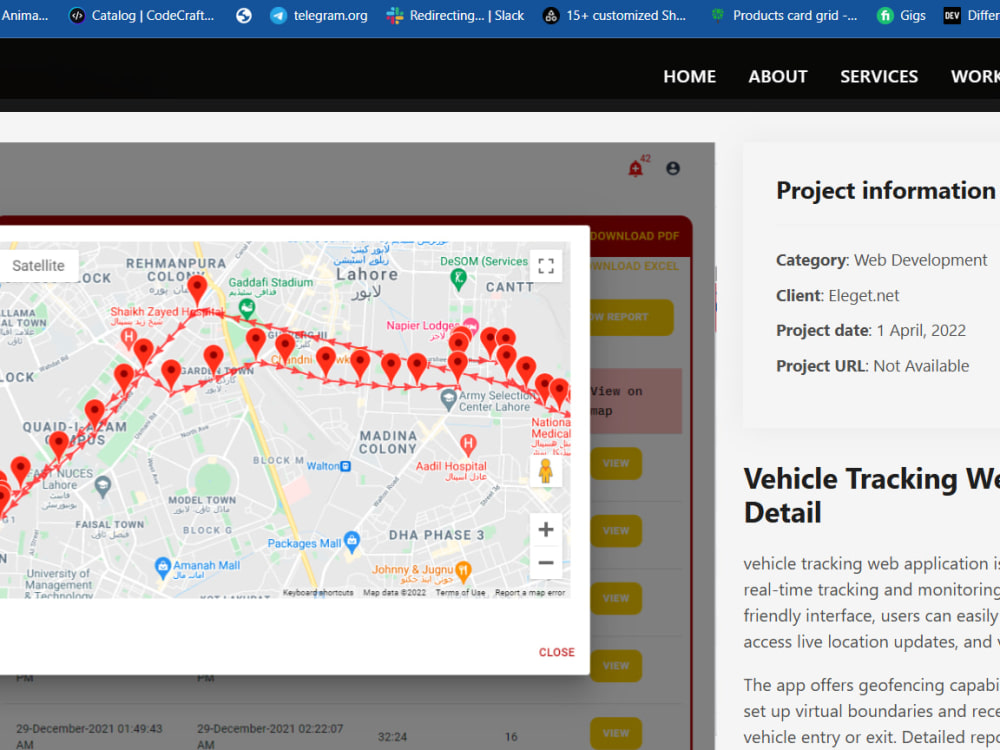Click the Aadil Hospital marker
This screenshot has width=1000, height=750.
[x=468, y=445]
